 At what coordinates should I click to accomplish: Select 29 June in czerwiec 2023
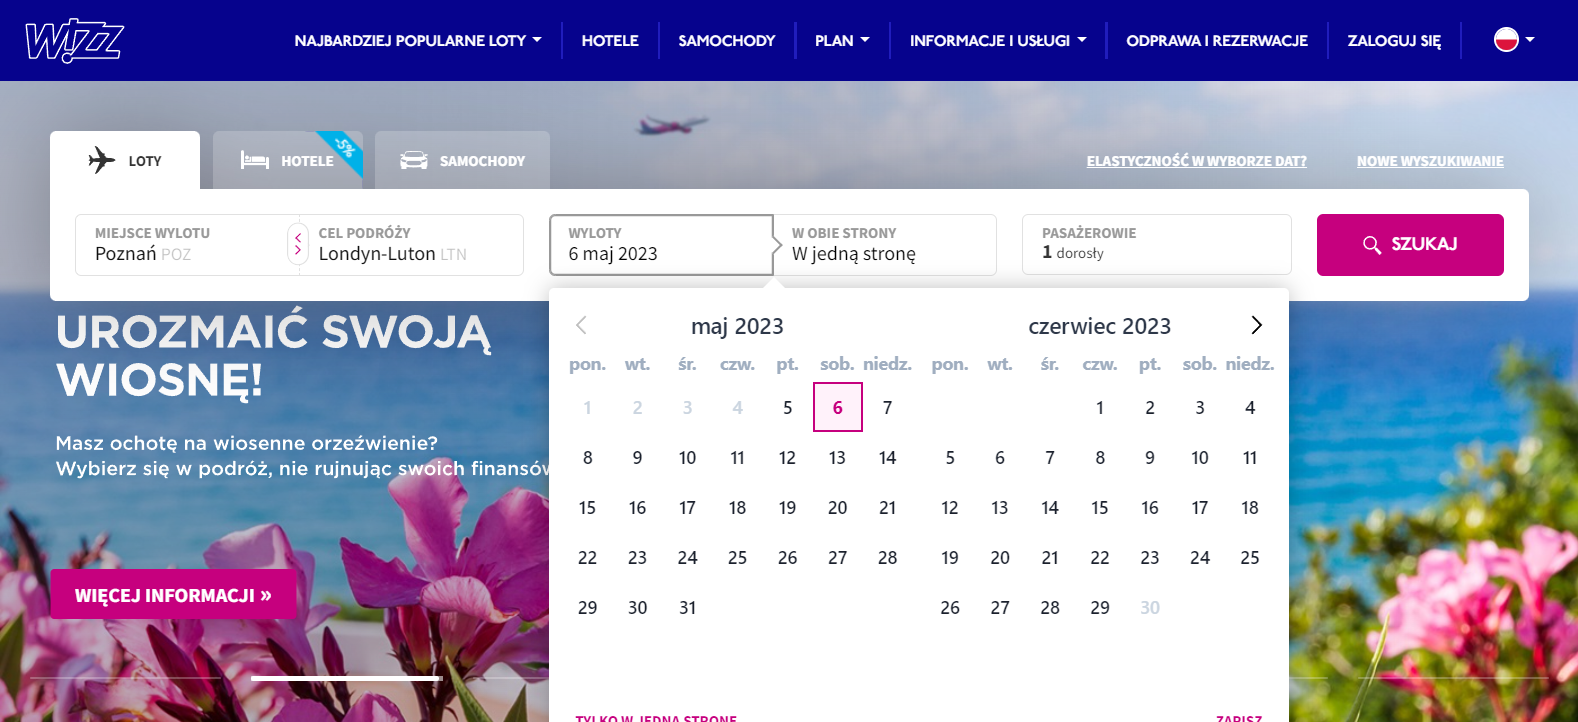pos(1100,607)
